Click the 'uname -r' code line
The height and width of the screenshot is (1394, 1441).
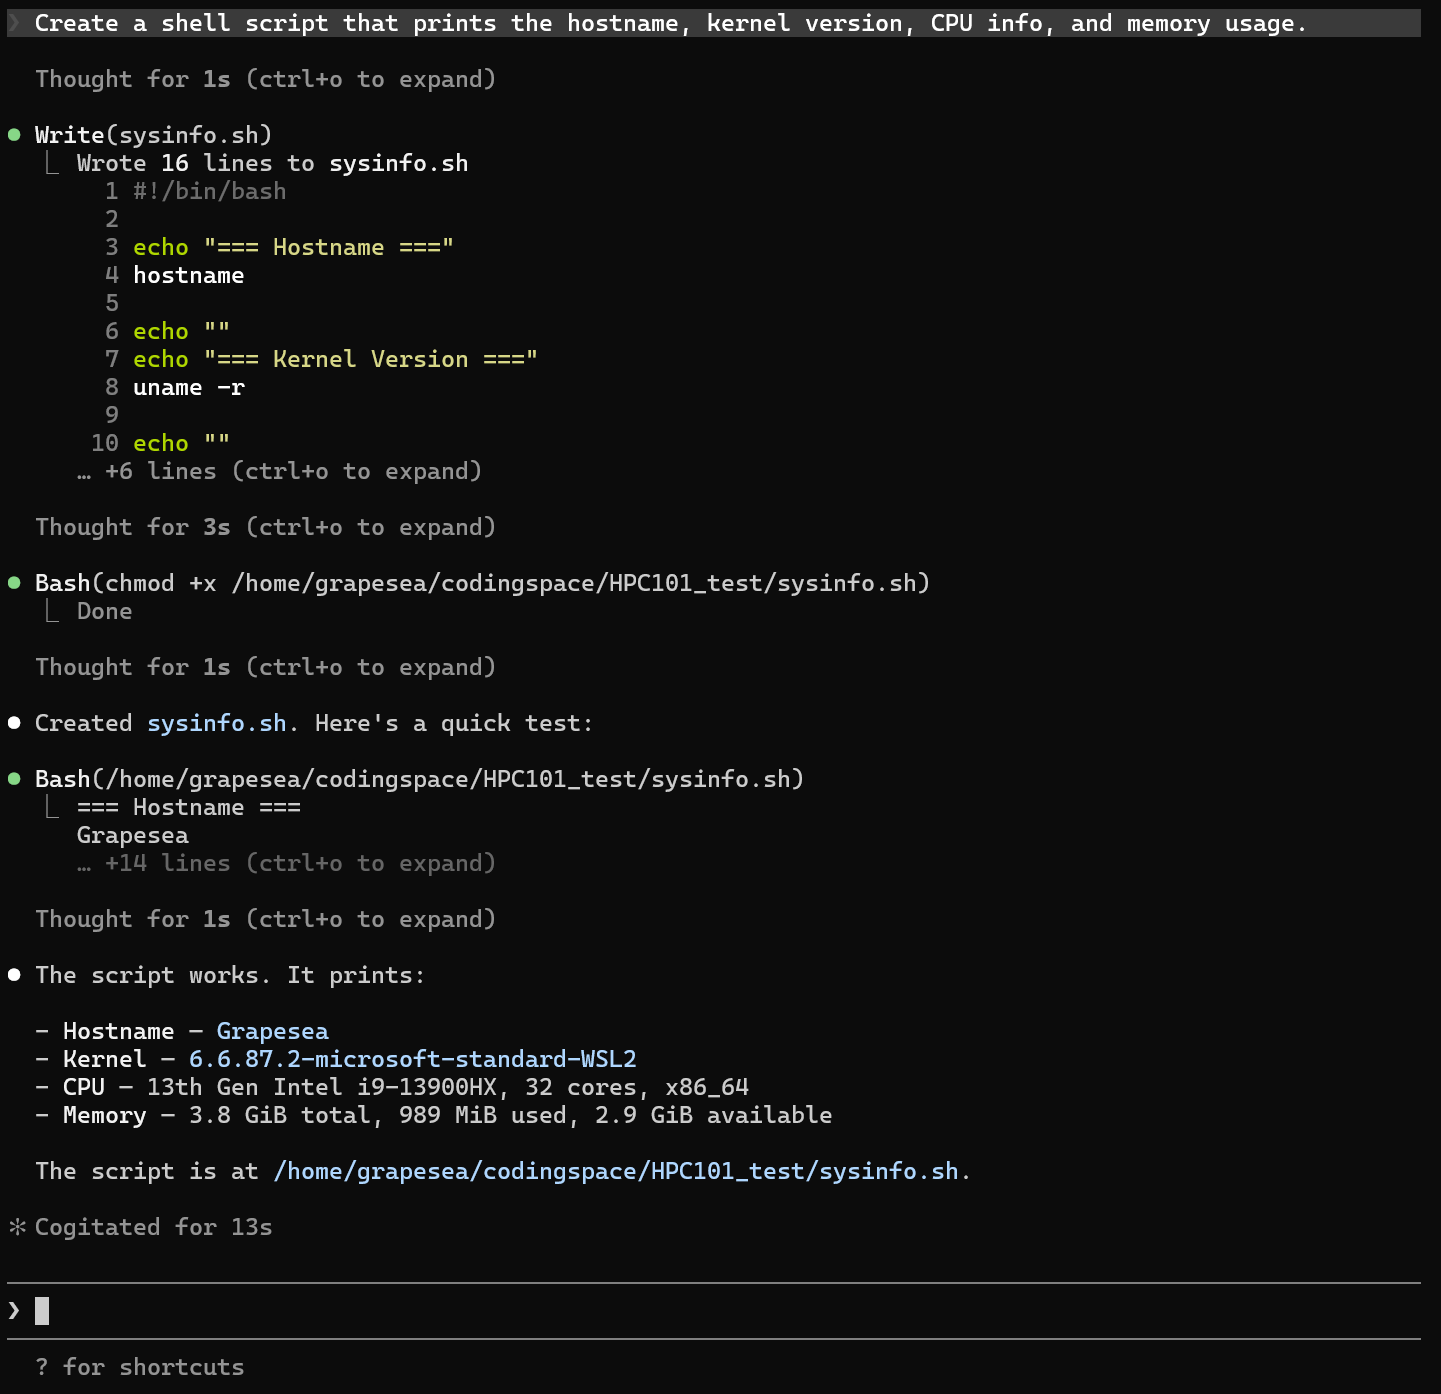click(189, 387)
